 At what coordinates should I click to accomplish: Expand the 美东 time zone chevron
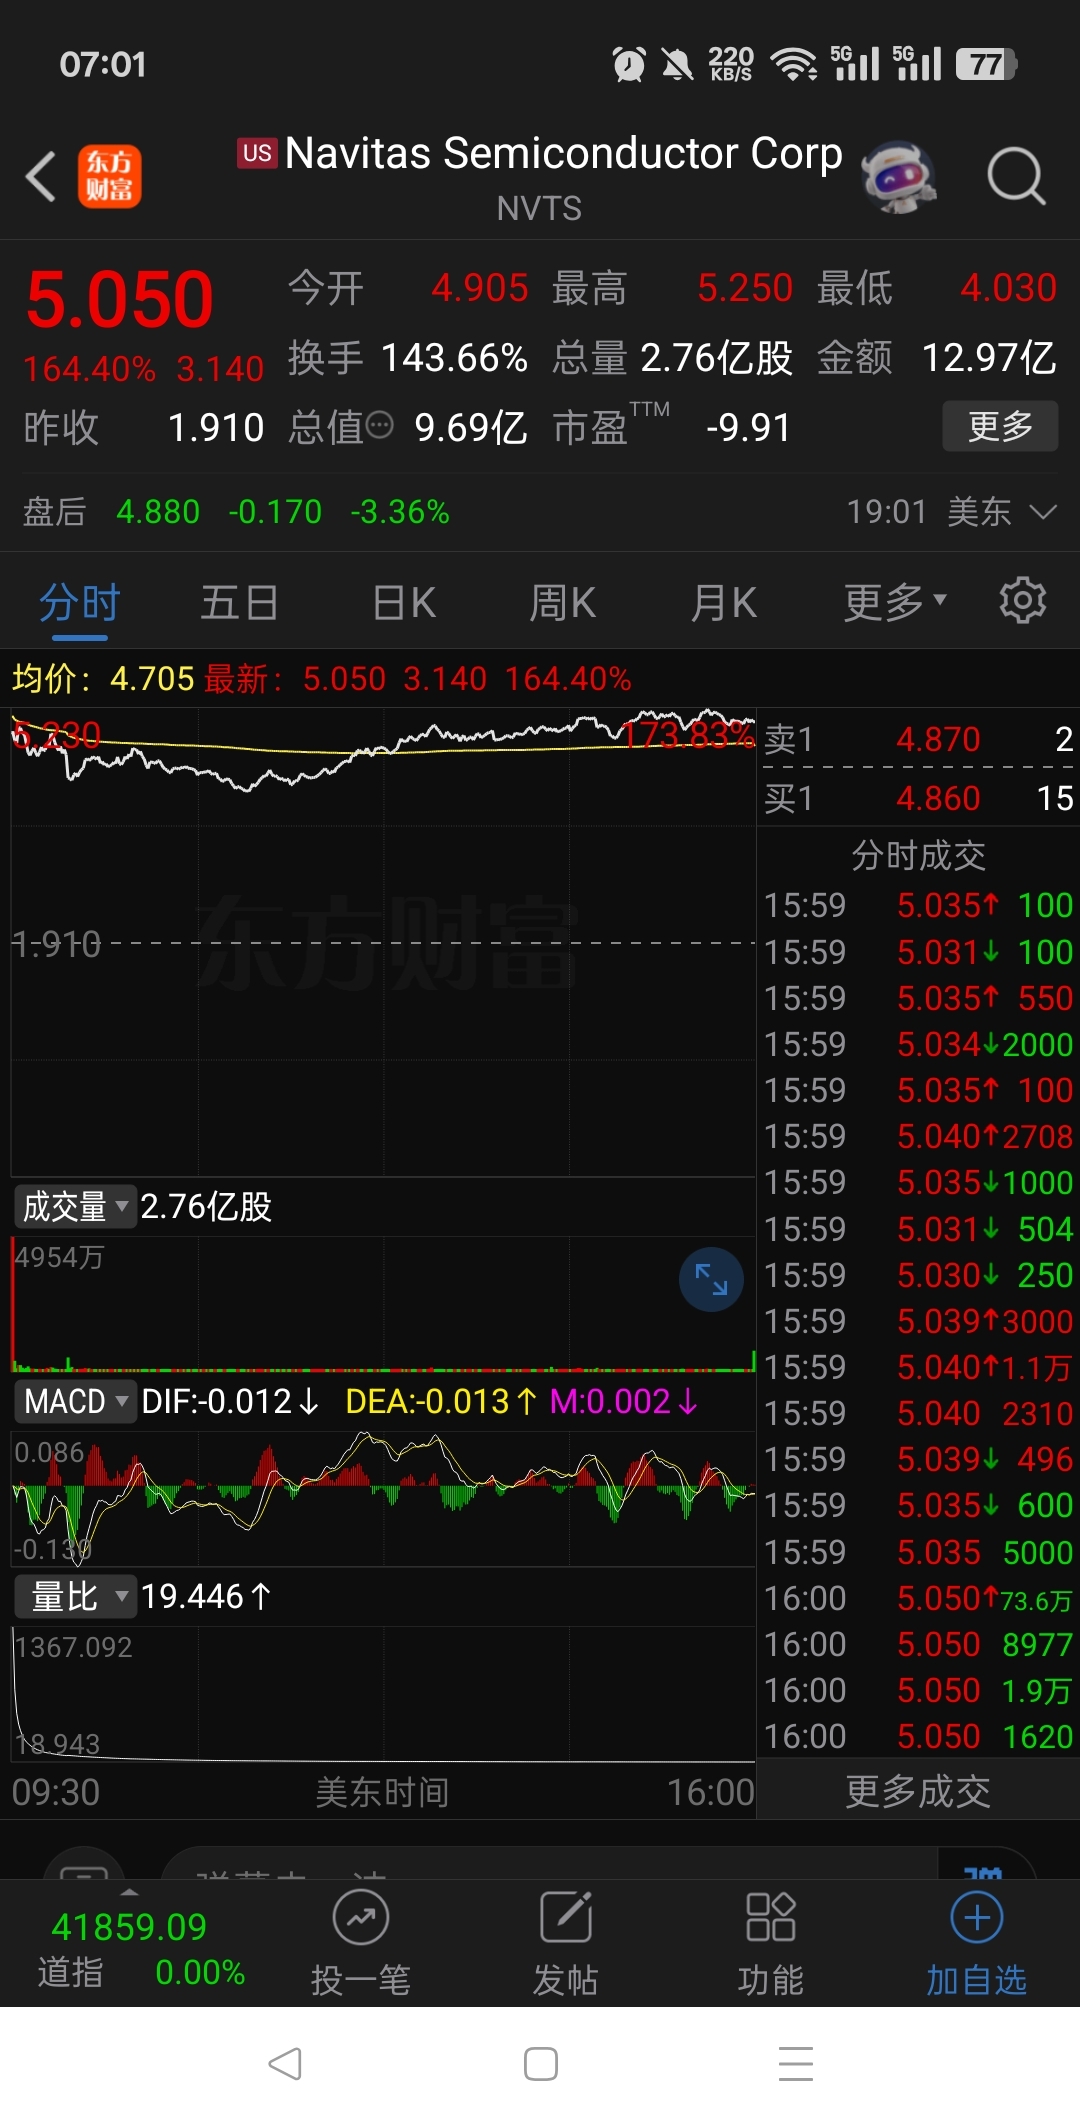click(1043, 512)
